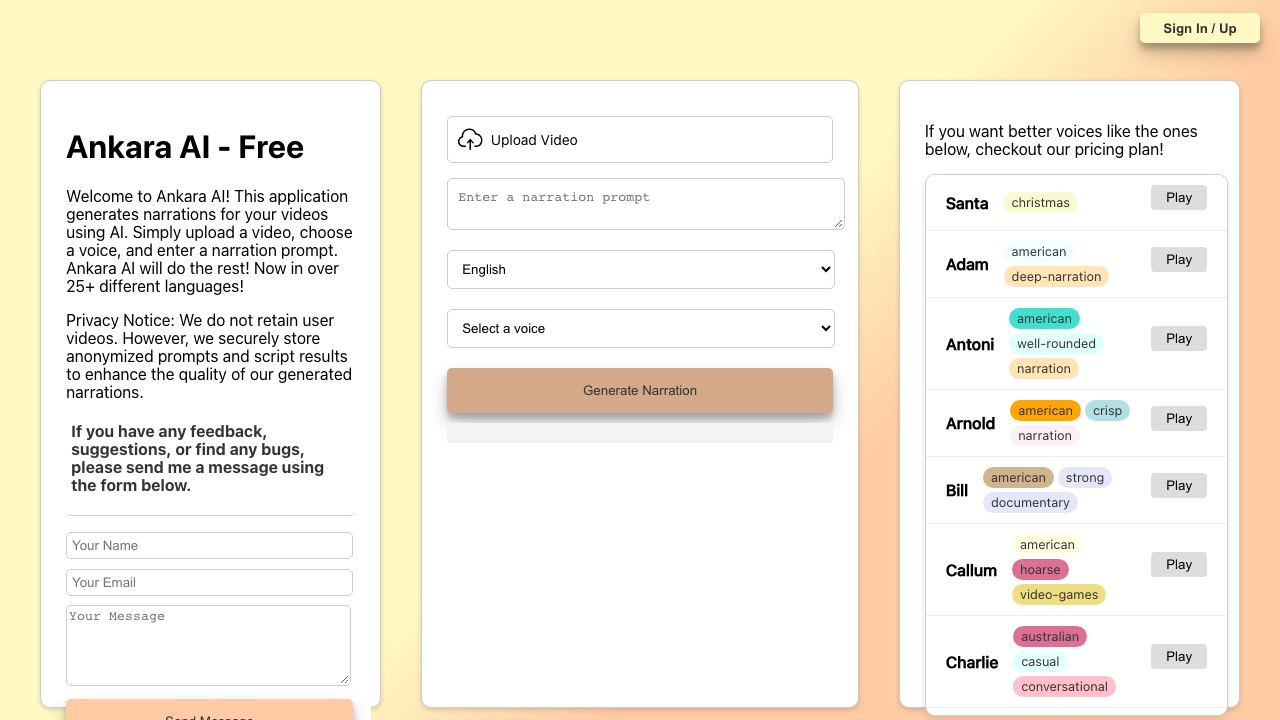Click the well-rounded tag on Antoni

tap(1056, 343)
